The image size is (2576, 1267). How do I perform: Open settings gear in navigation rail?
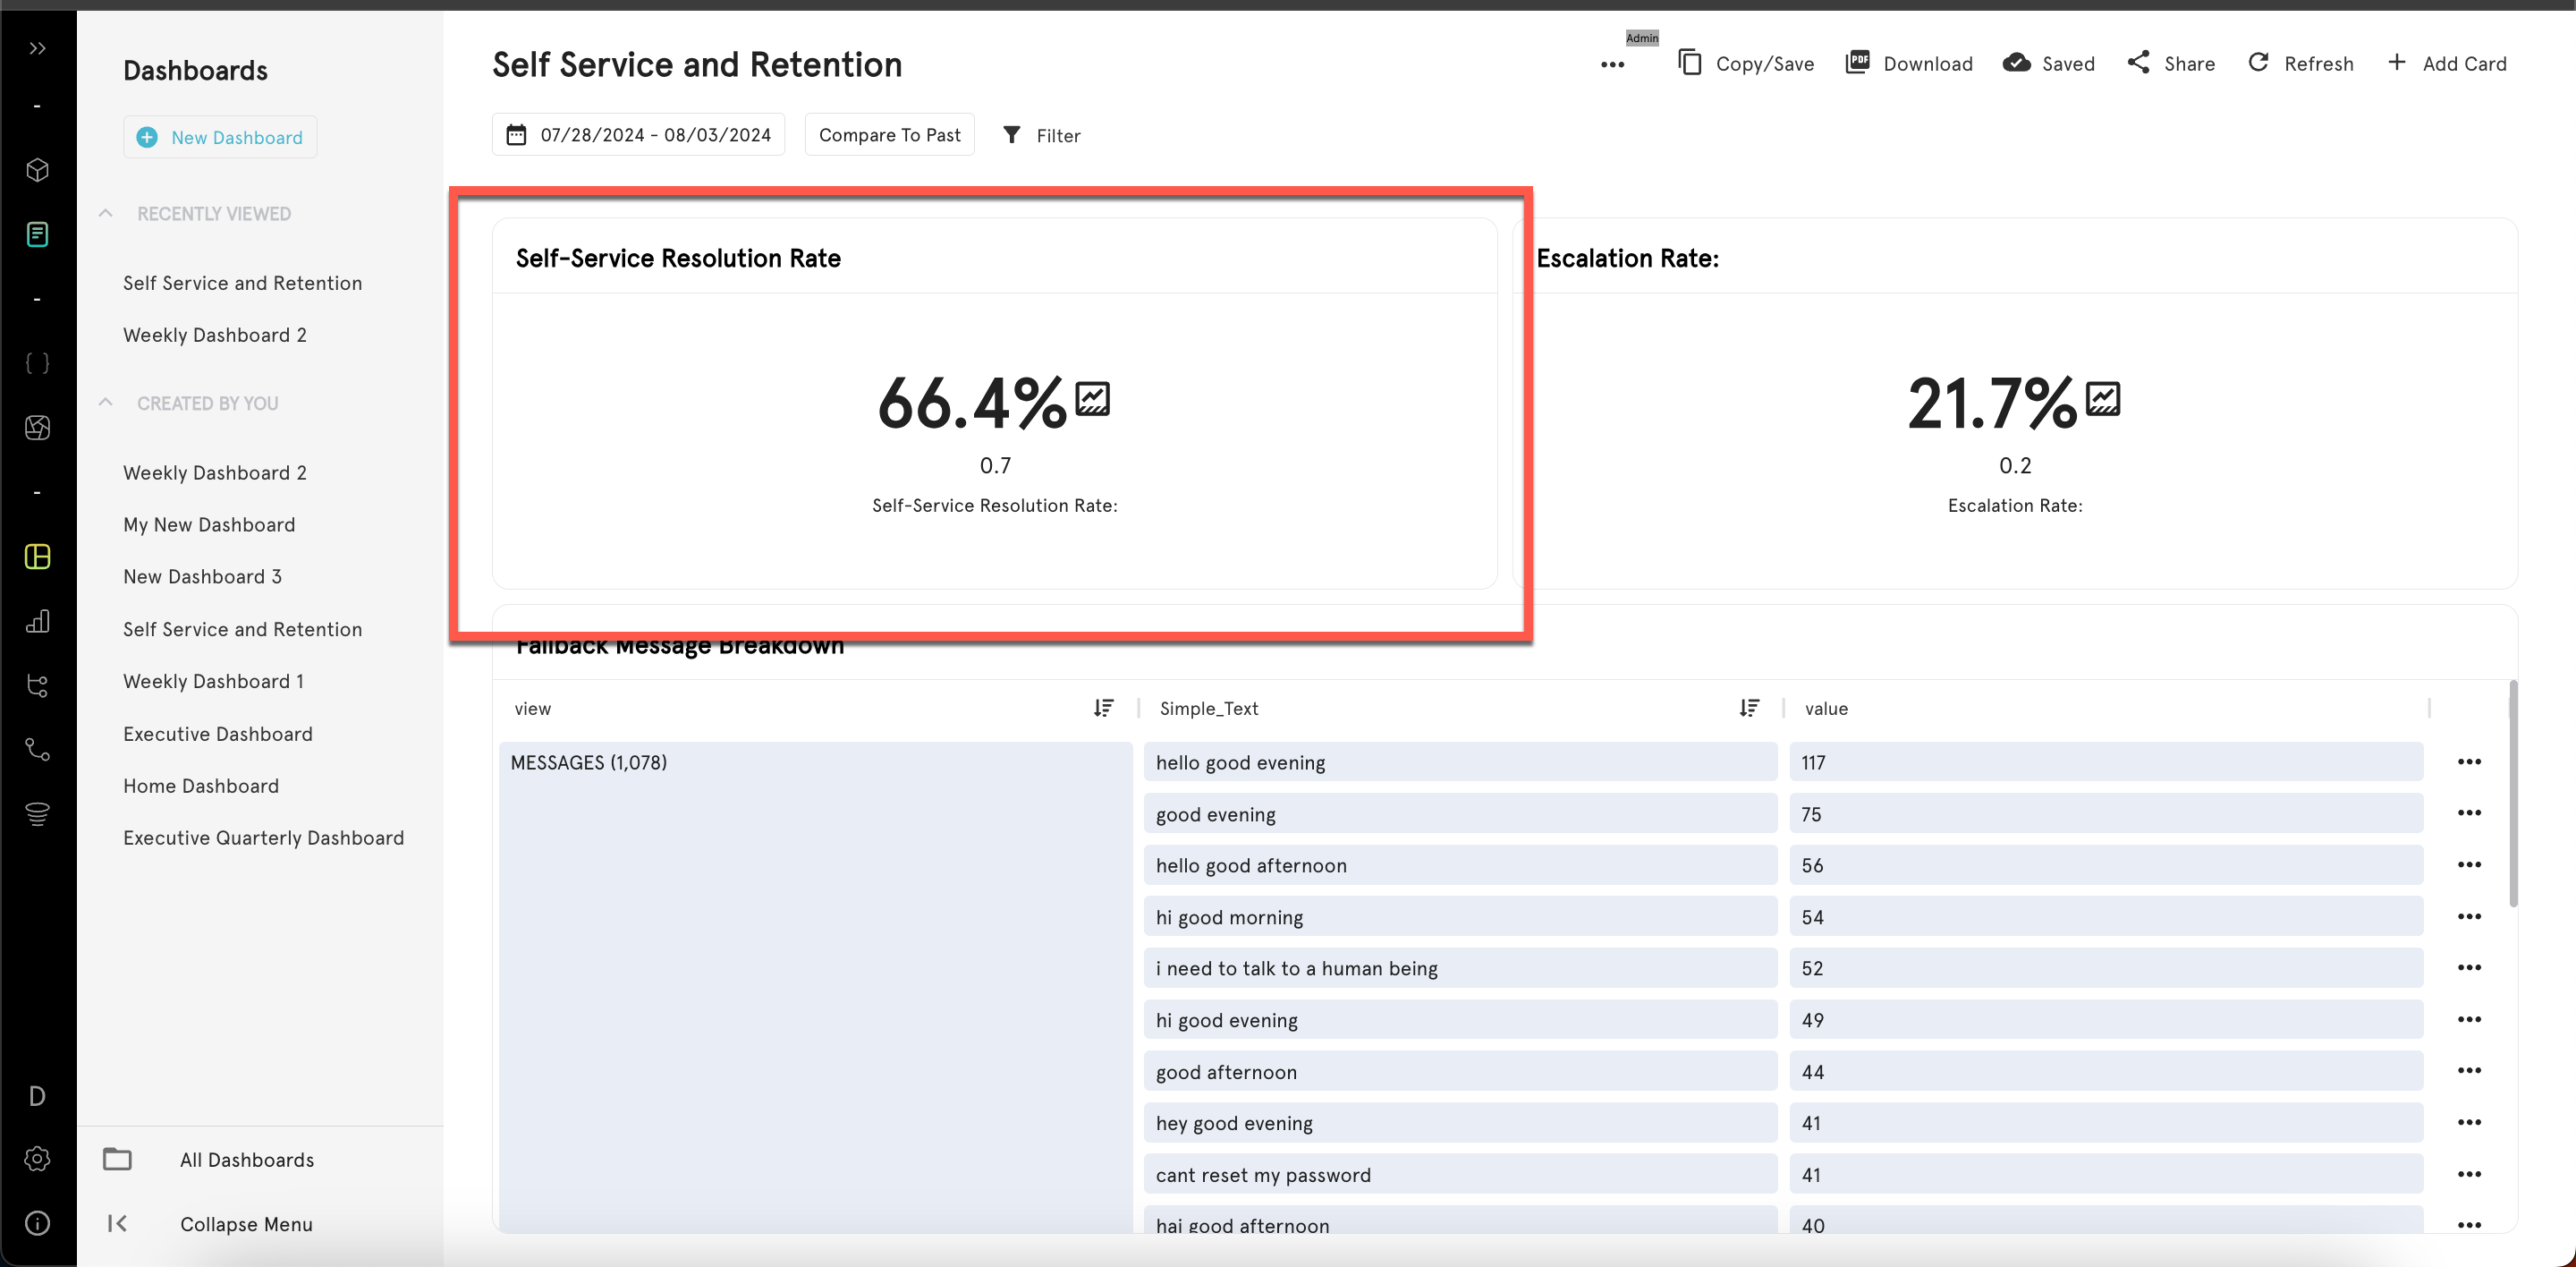[x=38, y=1159]
